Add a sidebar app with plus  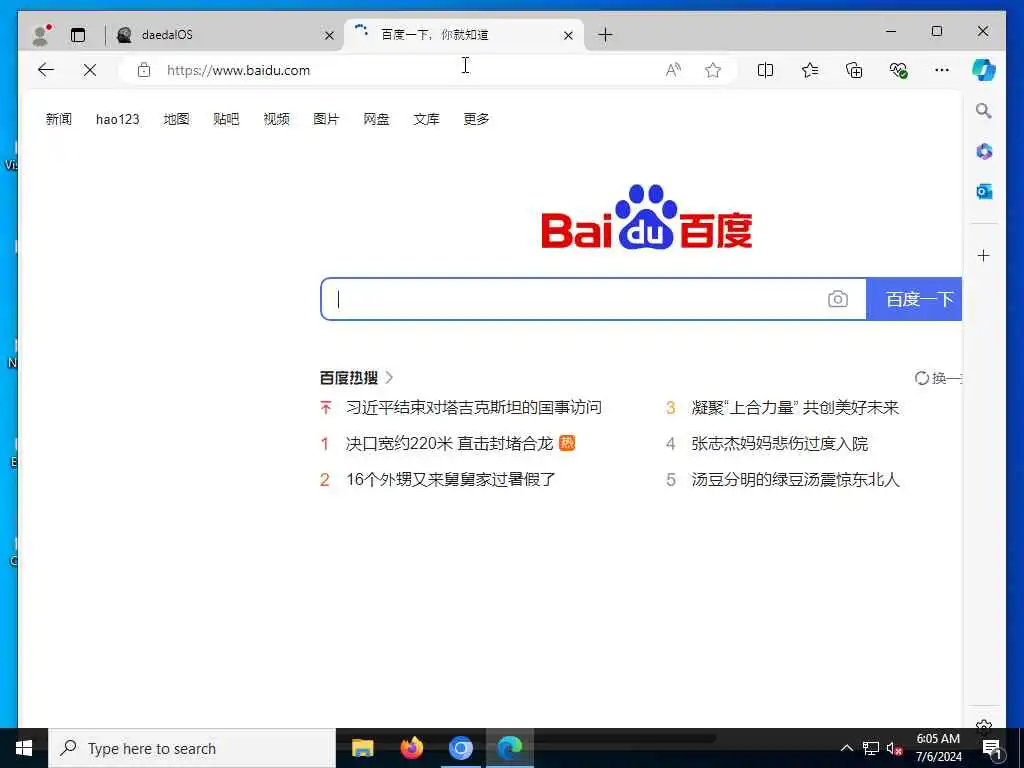pyautogui.click(x=984, y=255)
